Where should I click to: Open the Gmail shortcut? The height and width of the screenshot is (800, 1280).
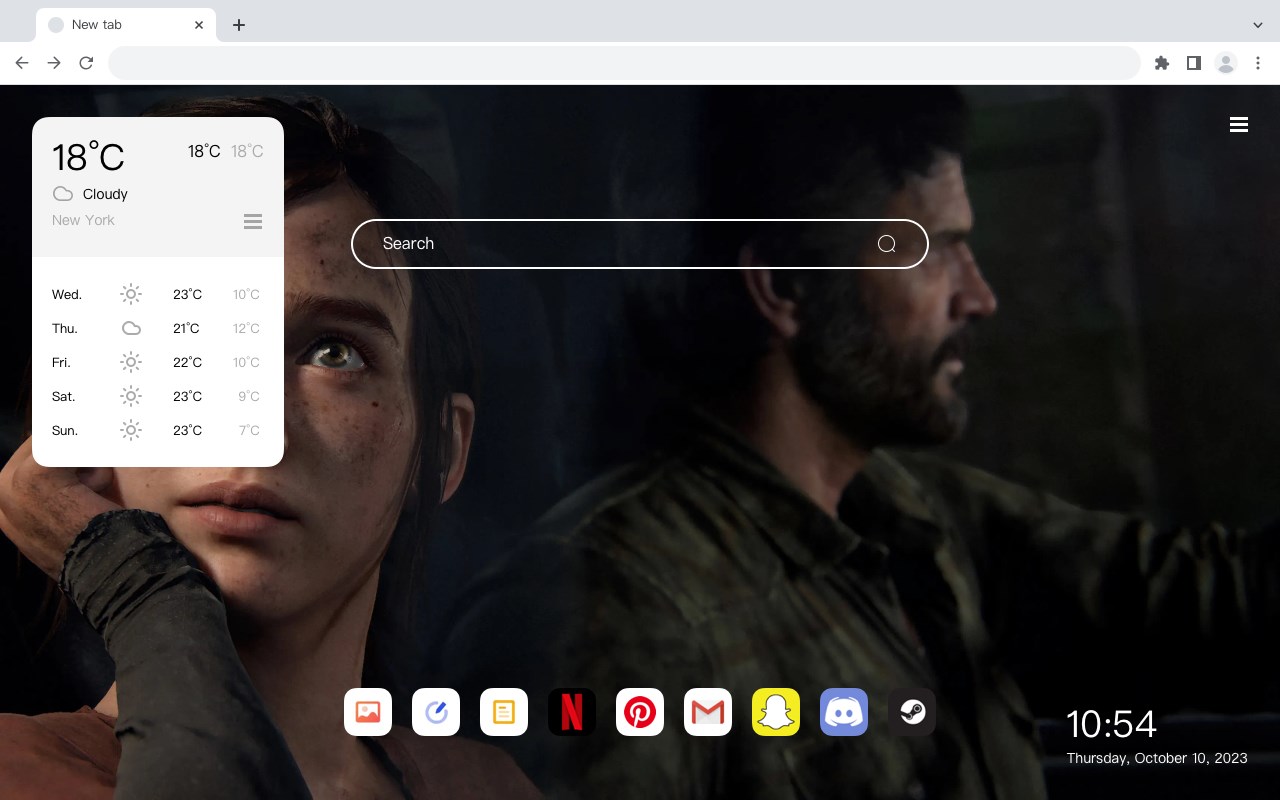[708, 712]
